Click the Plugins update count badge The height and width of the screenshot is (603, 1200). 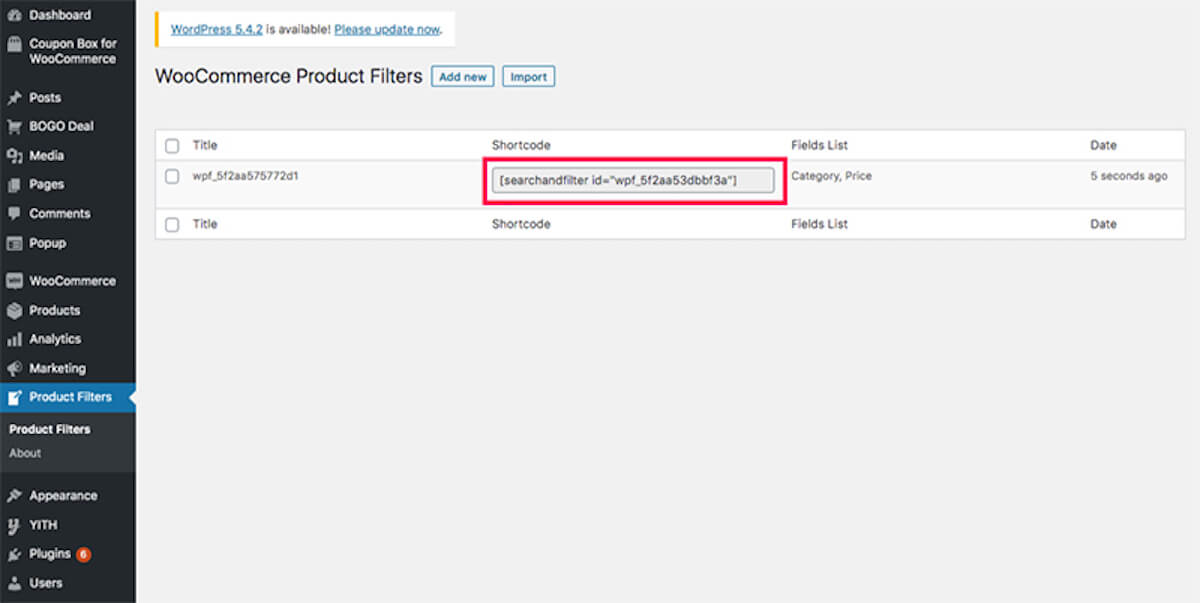pos(83,554)
